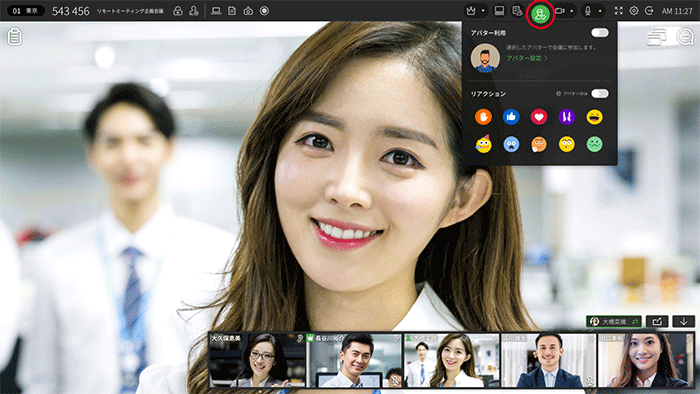Viewport: 700px width, 394px height.
Task: Click the AM 11:27 clock text
Action: [677, 11]
